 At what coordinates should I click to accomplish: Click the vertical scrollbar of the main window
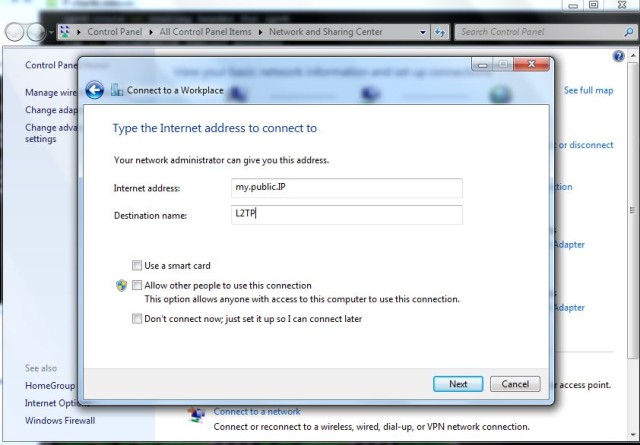click(633, 210)
